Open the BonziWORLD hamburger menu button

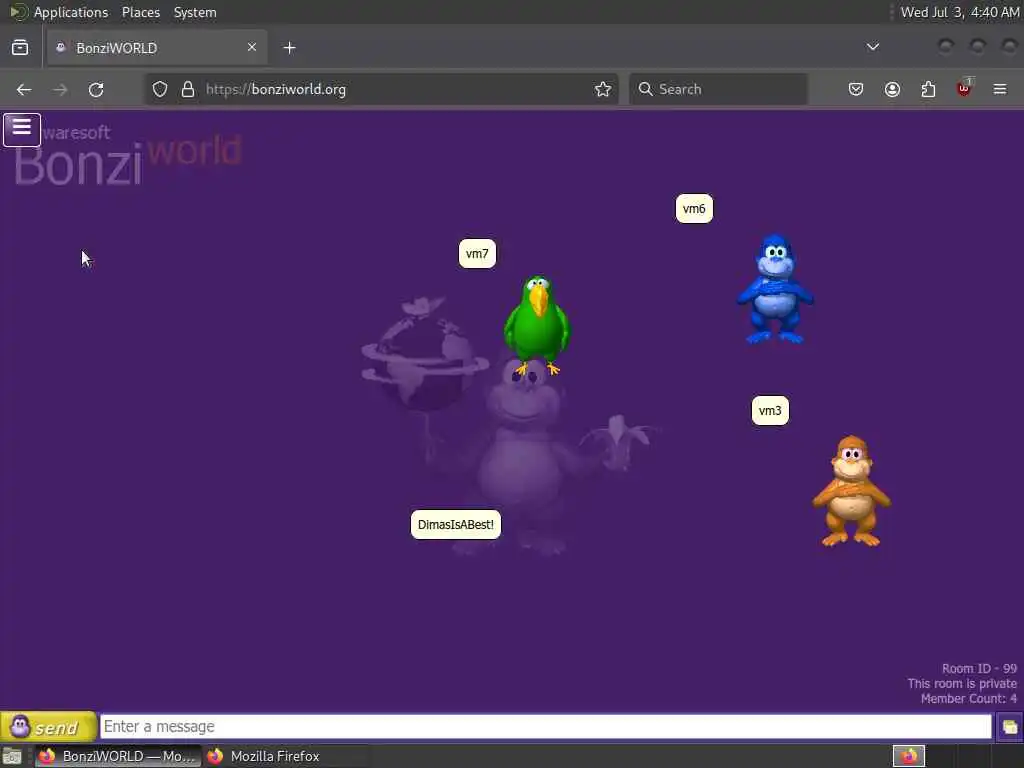point(22,129)
